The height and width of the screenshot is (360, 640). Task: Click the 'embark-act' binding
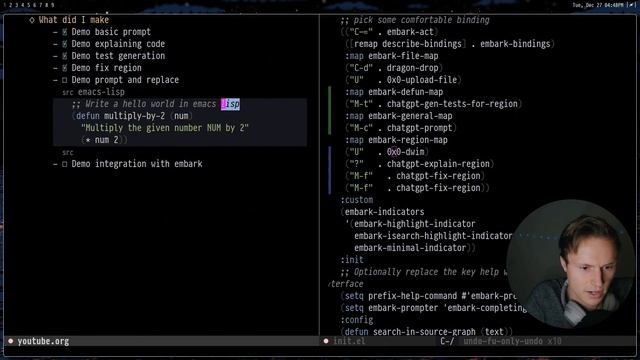pos(410,32)
